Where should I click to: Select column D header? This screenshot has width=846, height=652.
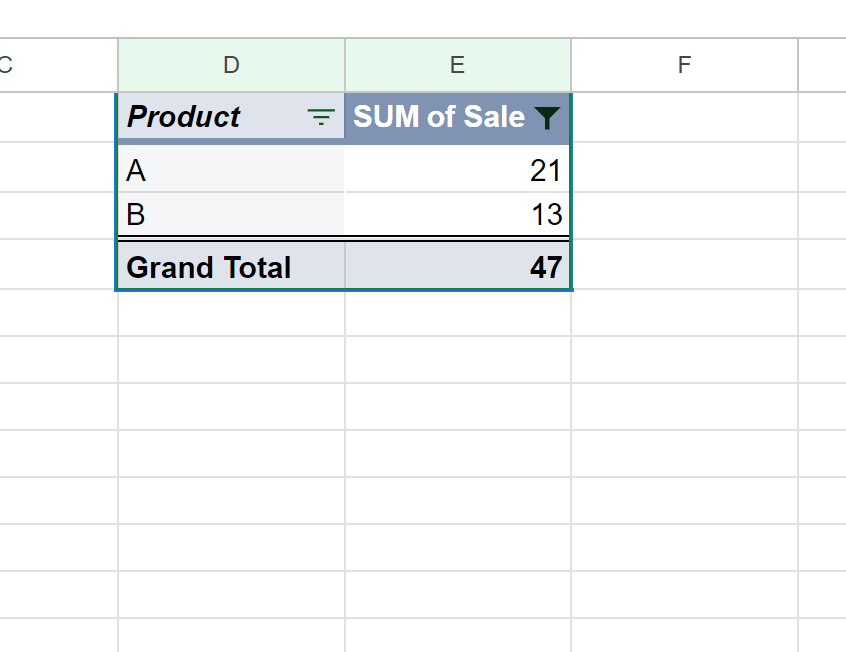tap(231, 64)
